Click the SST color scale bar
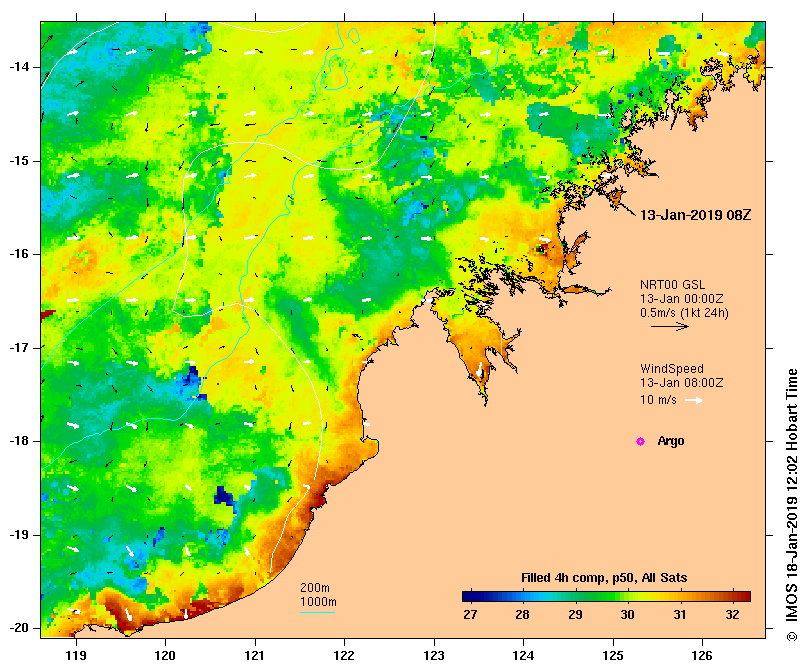The image size is (809, 672). click(x=606, y=597)
